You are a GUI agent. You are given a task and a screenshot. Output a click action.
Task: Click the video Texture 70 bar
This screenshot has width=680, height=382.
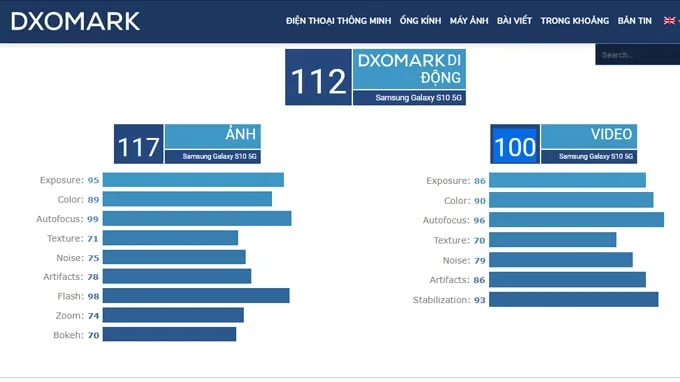coord(552,240)
